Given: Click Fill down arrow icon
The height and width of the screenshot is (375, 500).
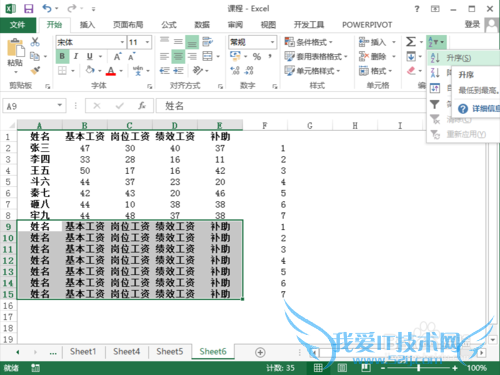Looking at the screenshot, I should coord(411,56).
